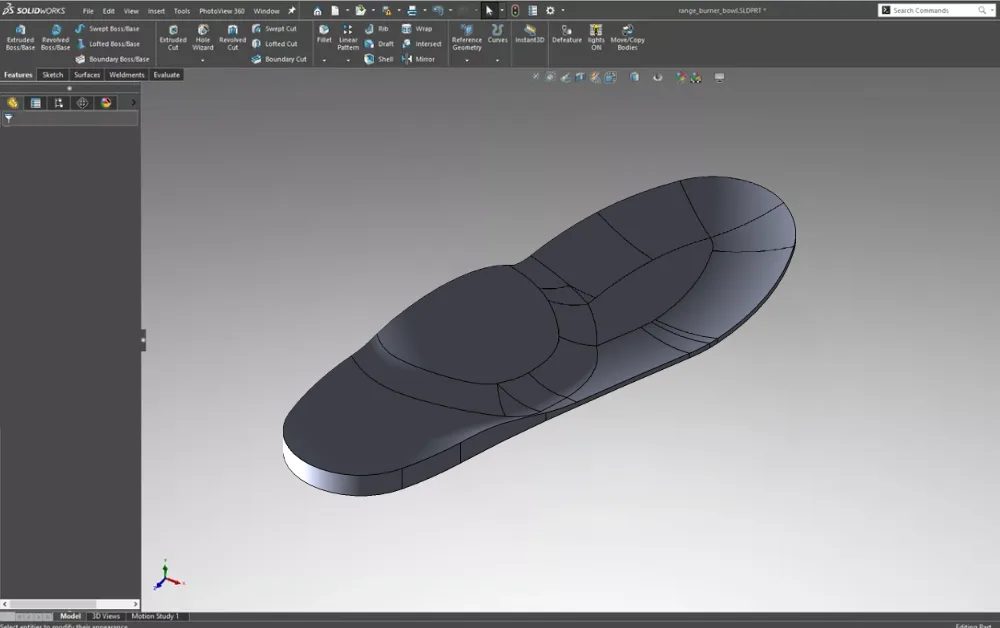The image size is (1000, 628).
Task: Select the Extruded Boss/Base tool
Action: tap(20, 37)
